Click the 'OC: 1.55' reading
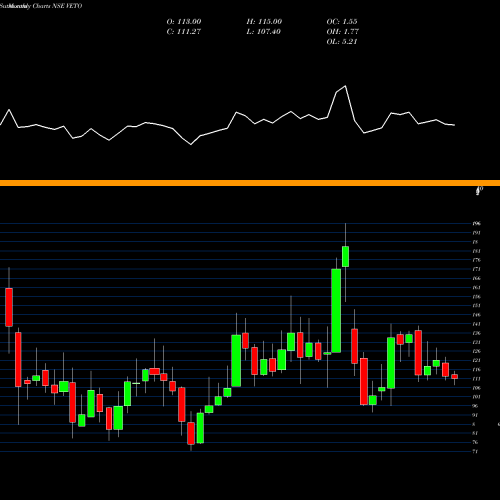This screenshot has height=500, width=500. pos(342,21)
